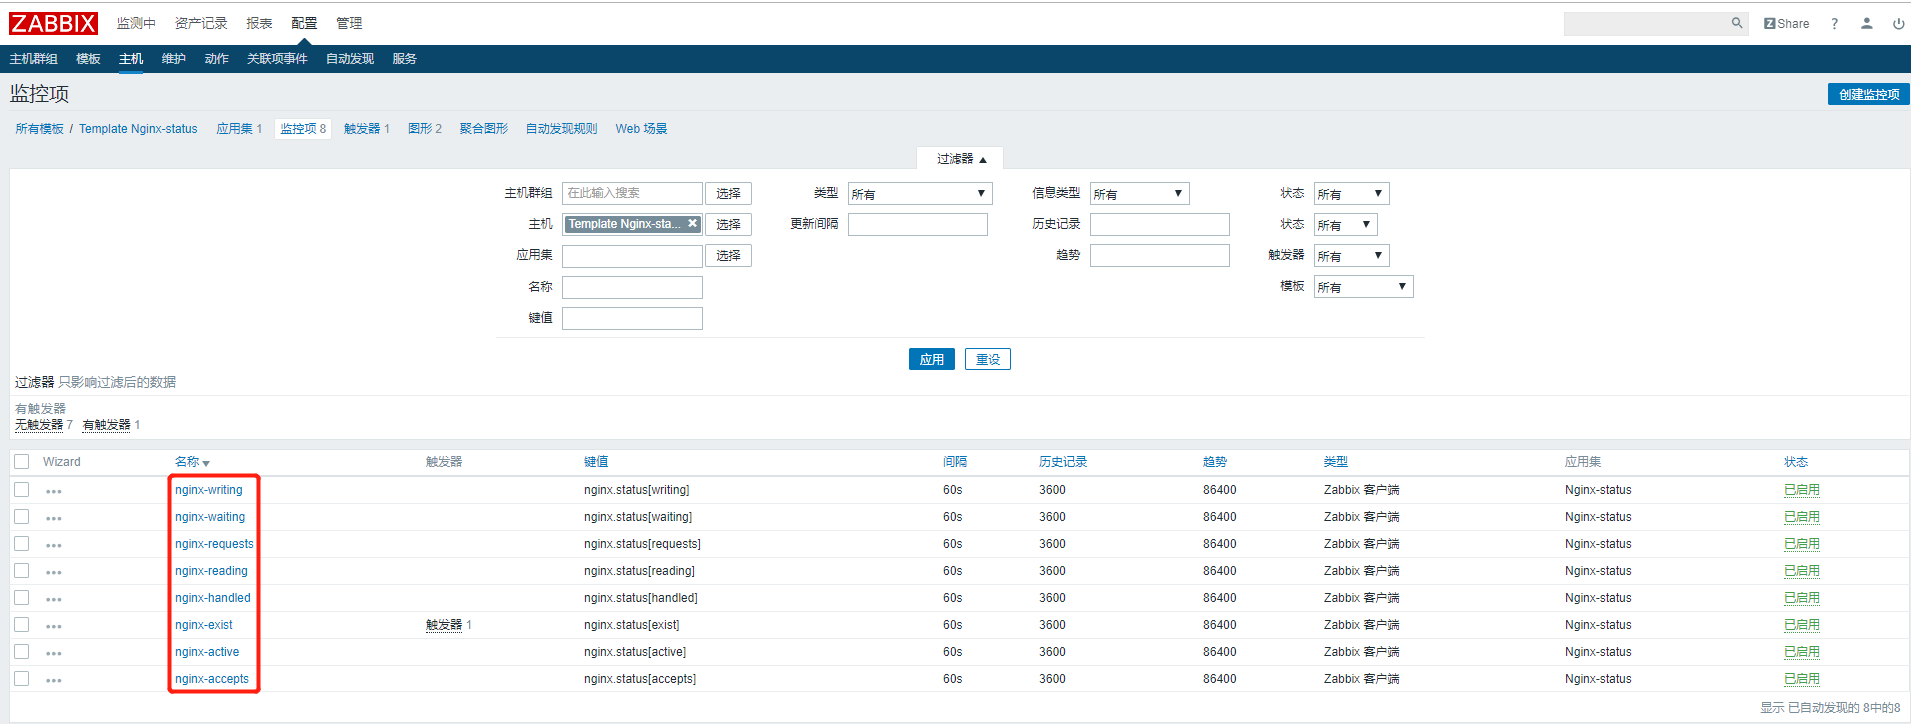Open the 监测中 menu
This screenshot has width=1911, height=724.
[136, 23]
